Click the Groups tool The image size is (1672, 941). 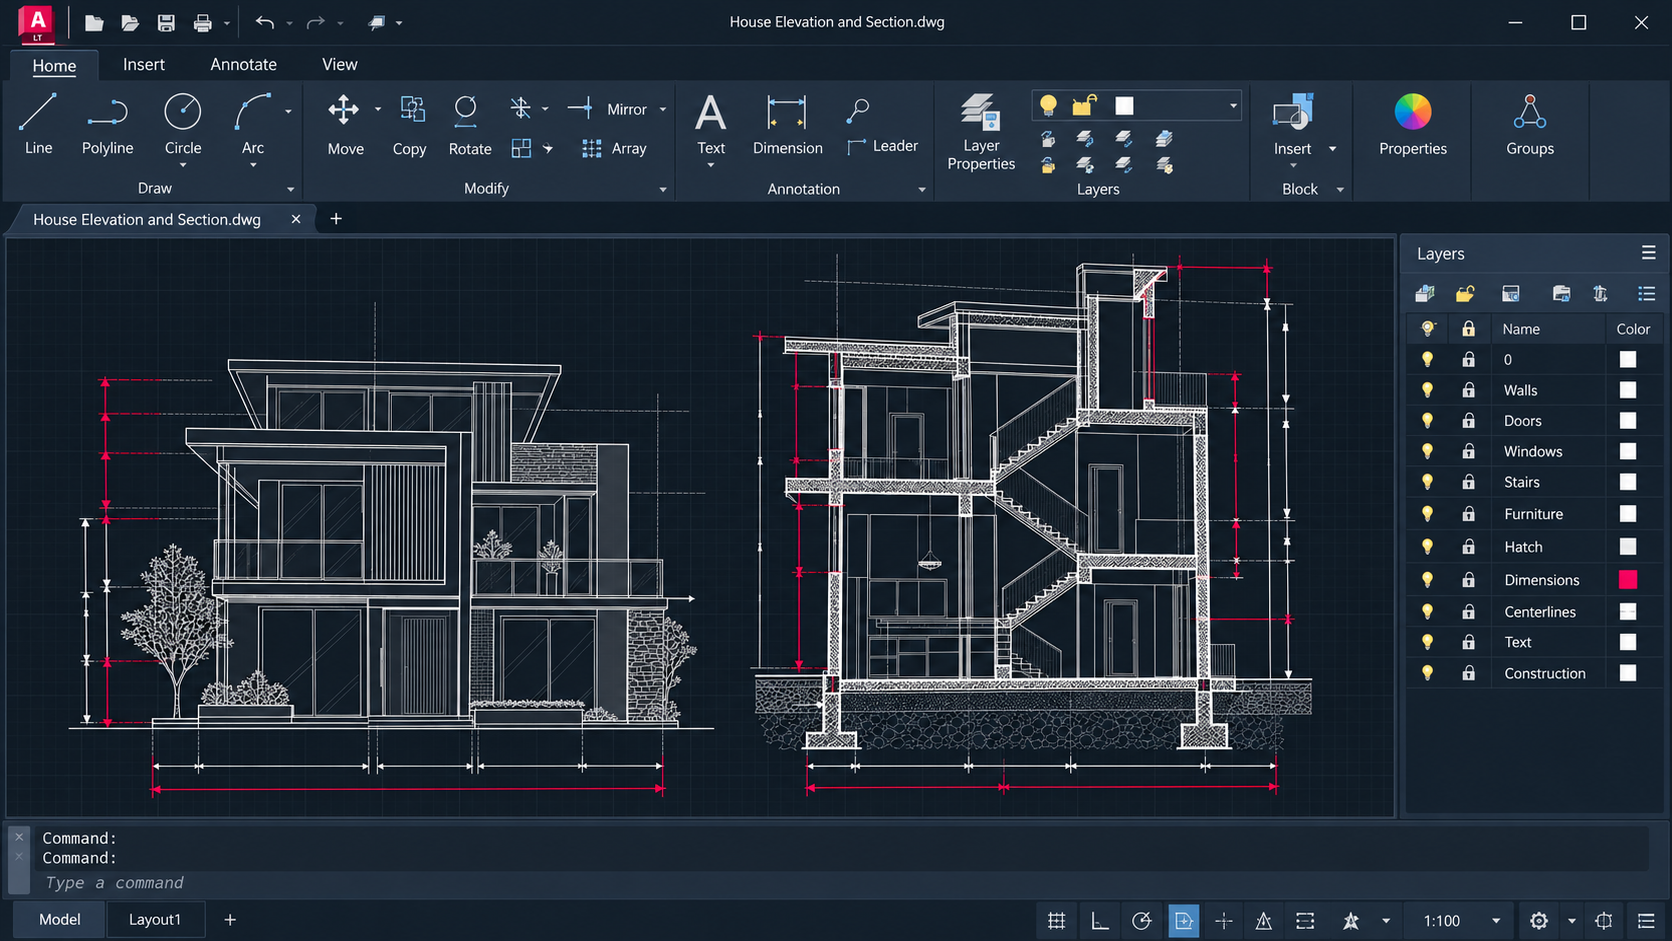pyautogui.click(x=1529, y=124)
